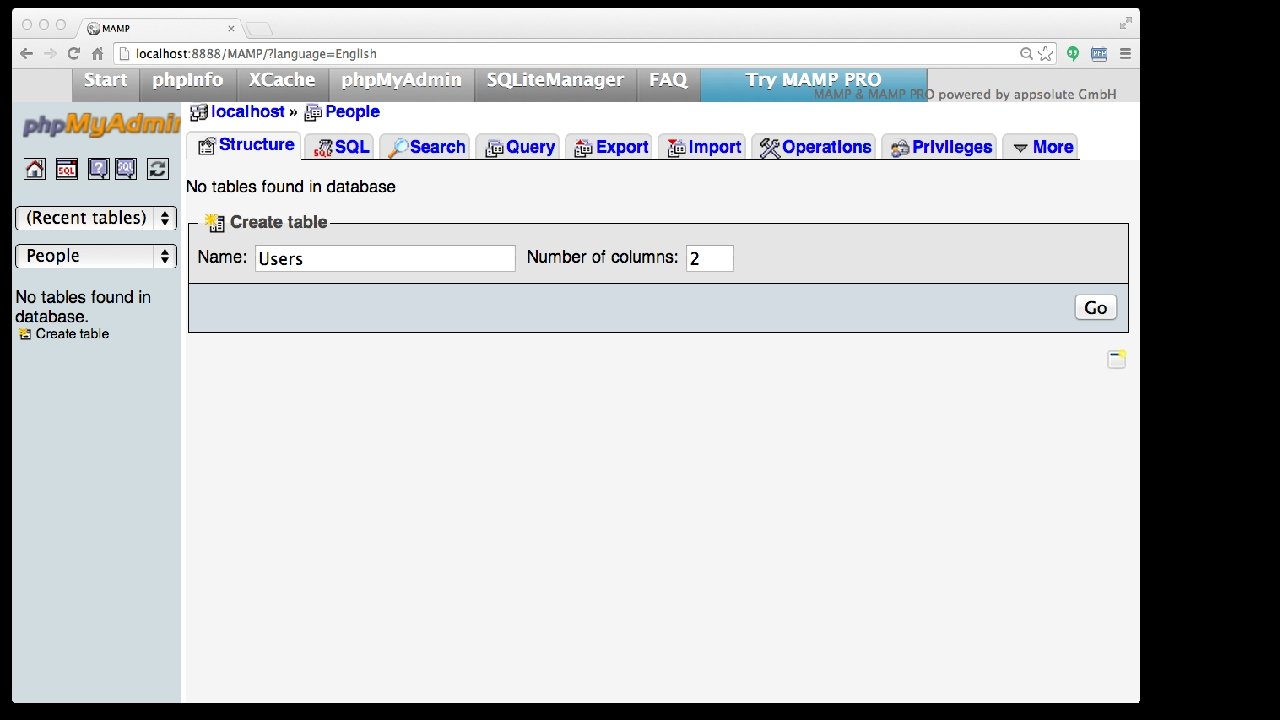1280x720 pixels.
Task: Open the Search tab
Action: [425, 147]
